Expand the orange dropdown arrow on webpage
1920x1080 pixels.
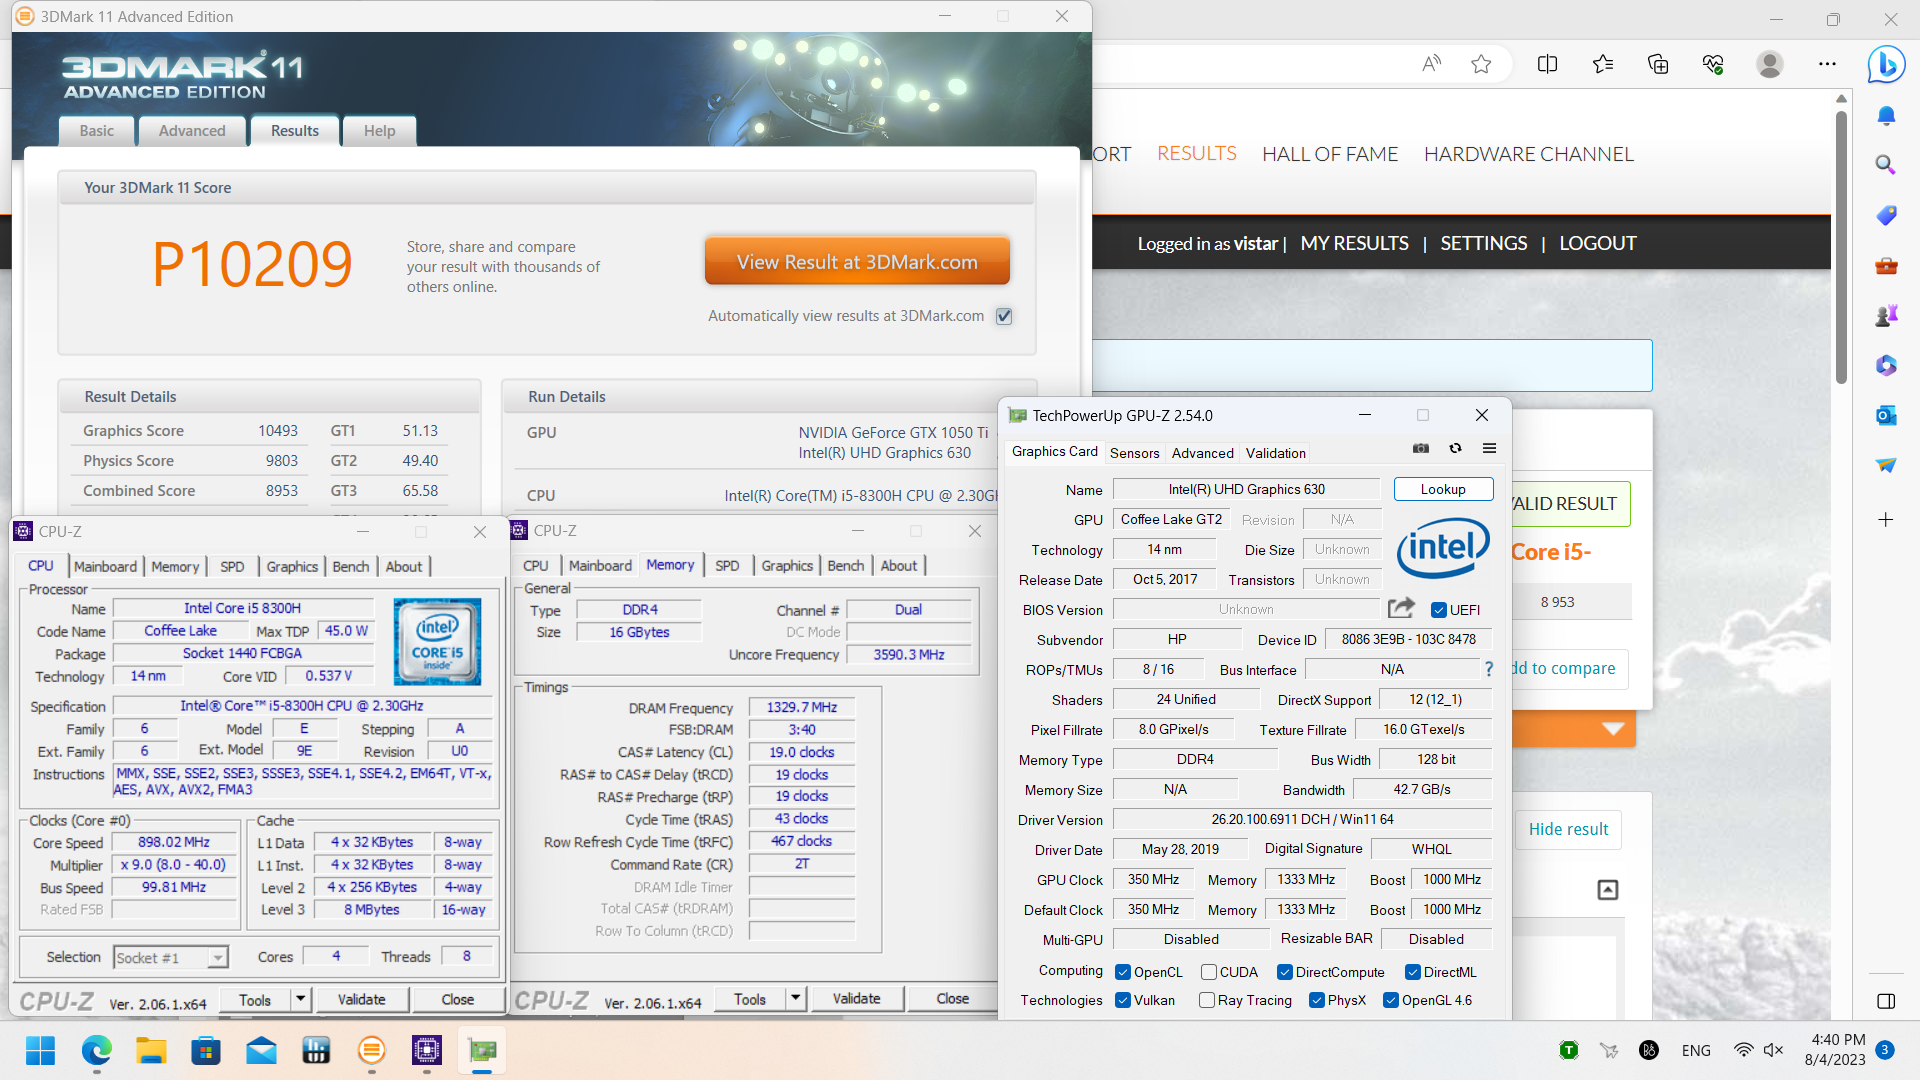(x=1612, y=729)
